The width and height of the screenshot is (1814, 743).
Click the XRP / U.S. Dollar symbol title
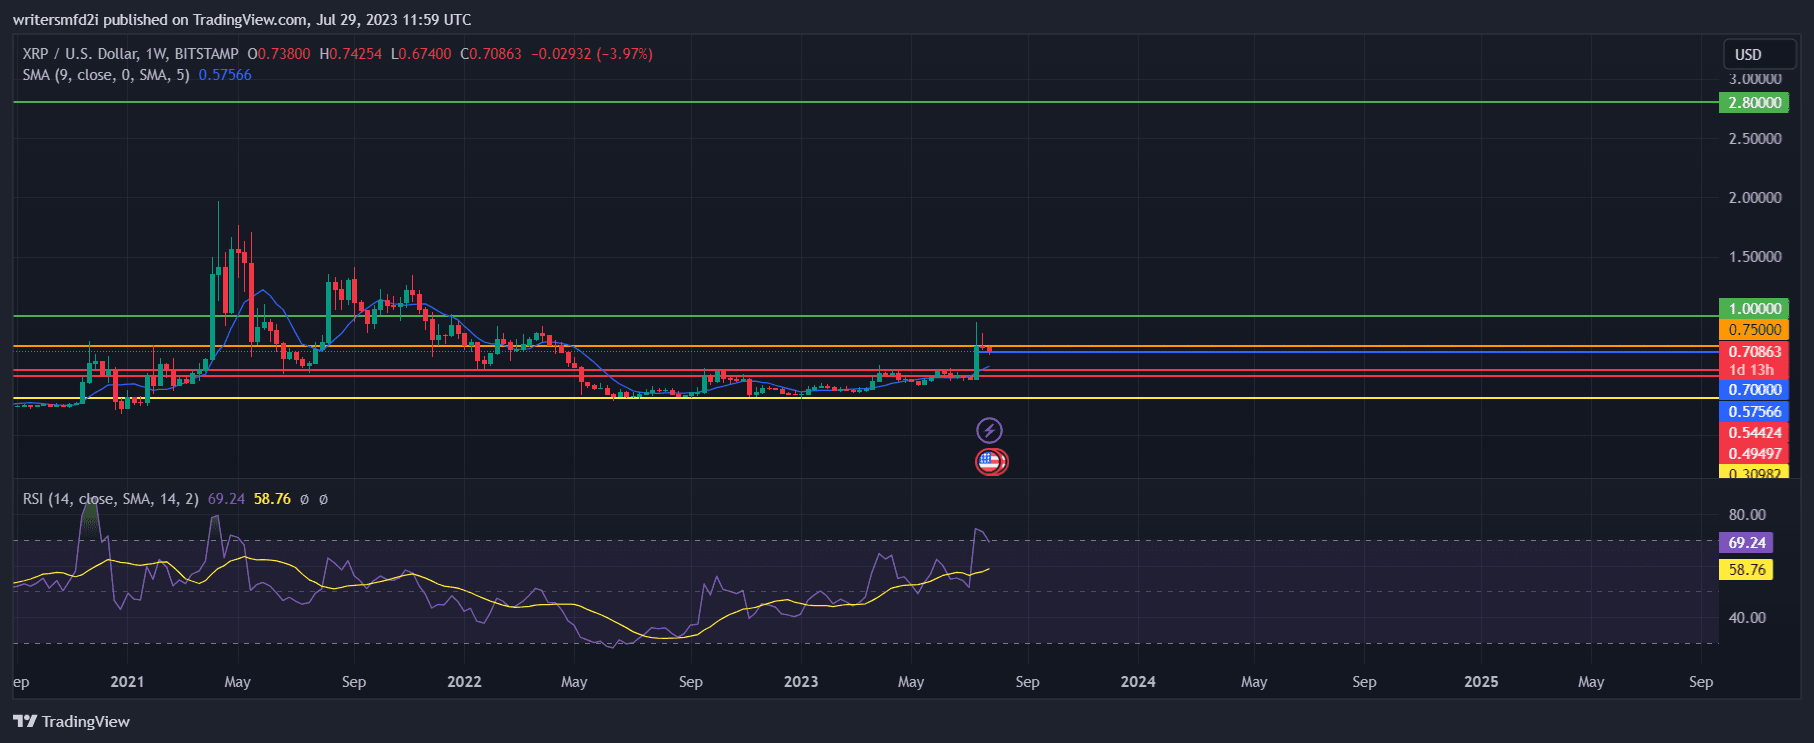pos(130,54)
